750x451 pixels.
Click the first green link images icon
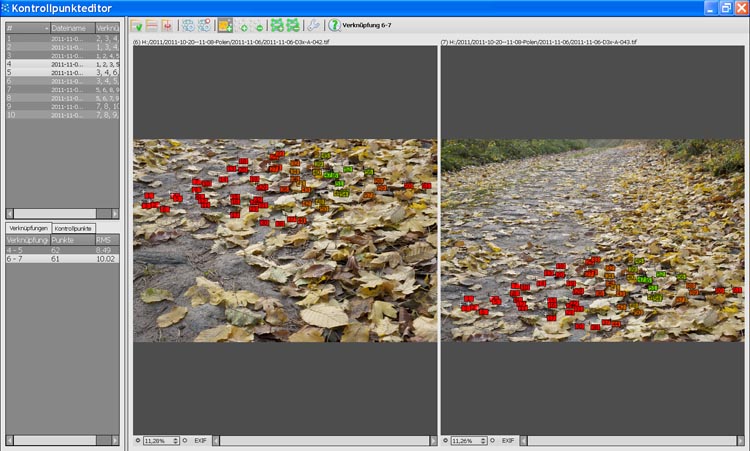277,25
